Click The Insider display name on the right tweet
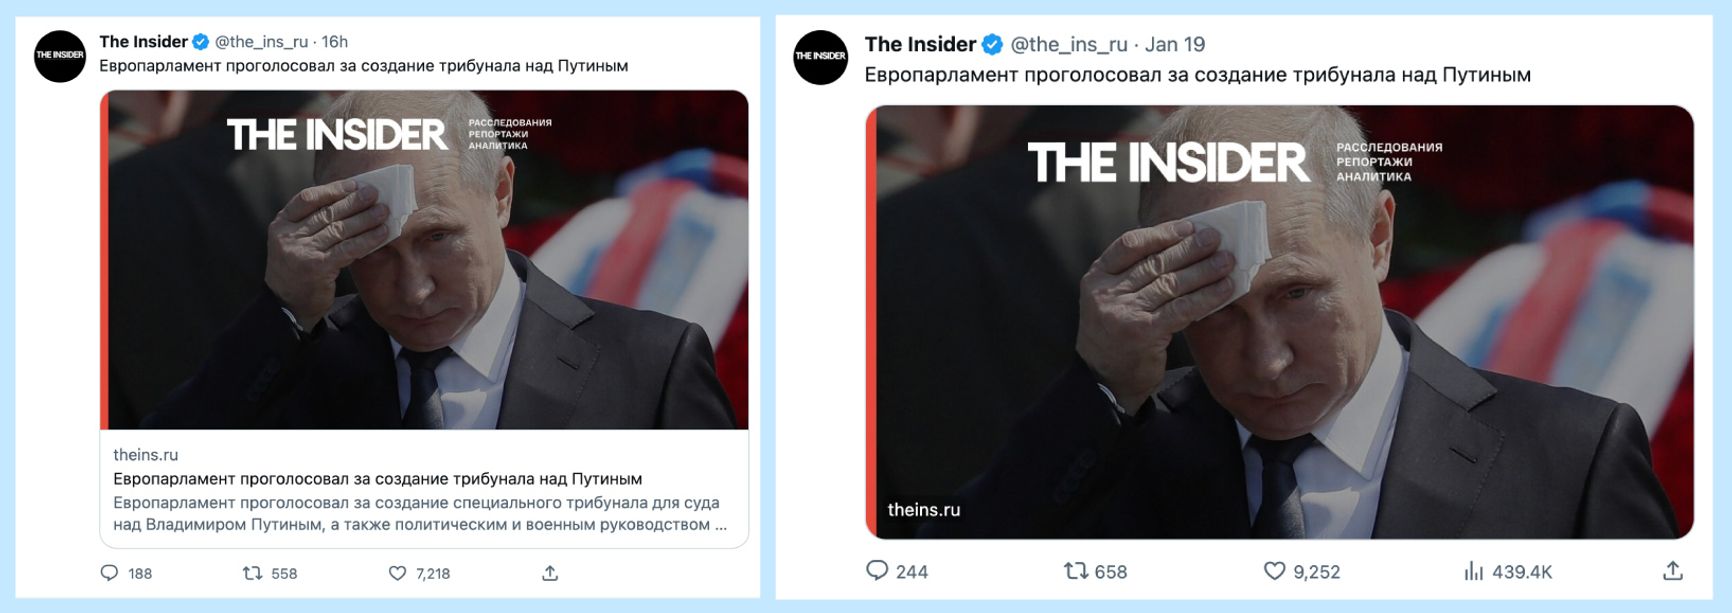This screenshot has height=613, width=1732. [920, 41]
